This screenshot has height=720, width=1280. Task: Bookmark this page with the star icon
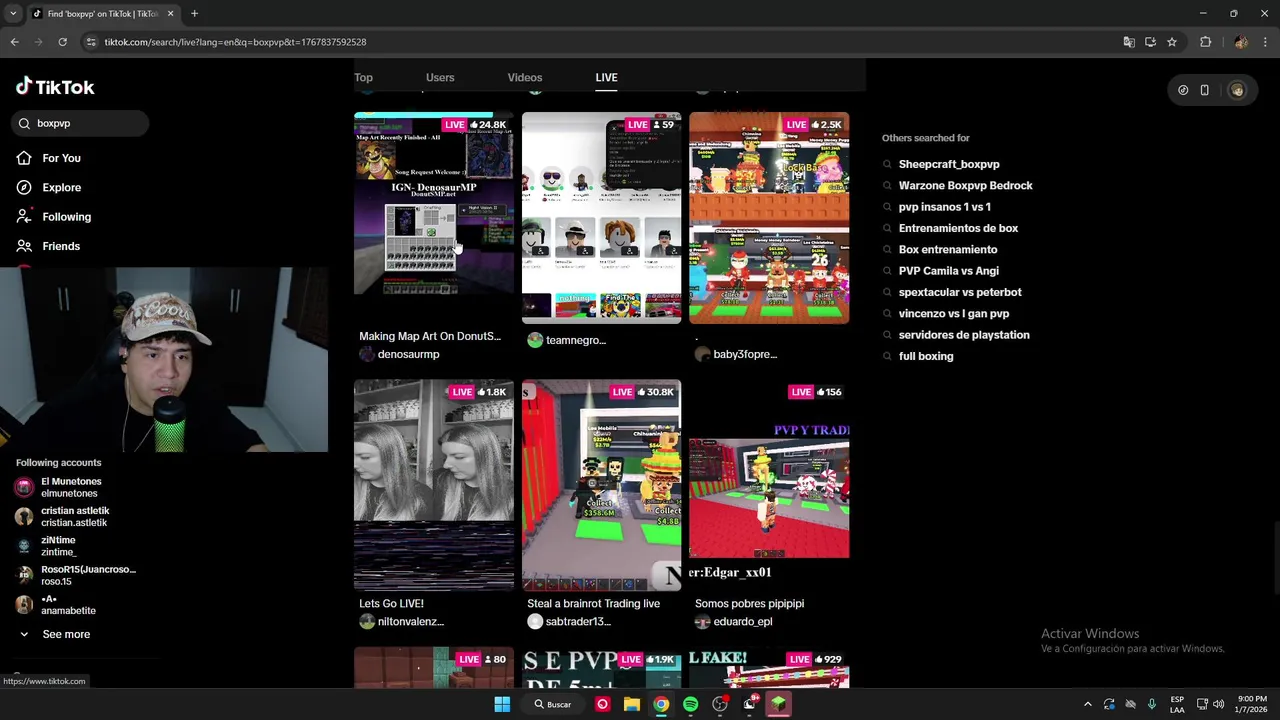[x=1172, y=42]
